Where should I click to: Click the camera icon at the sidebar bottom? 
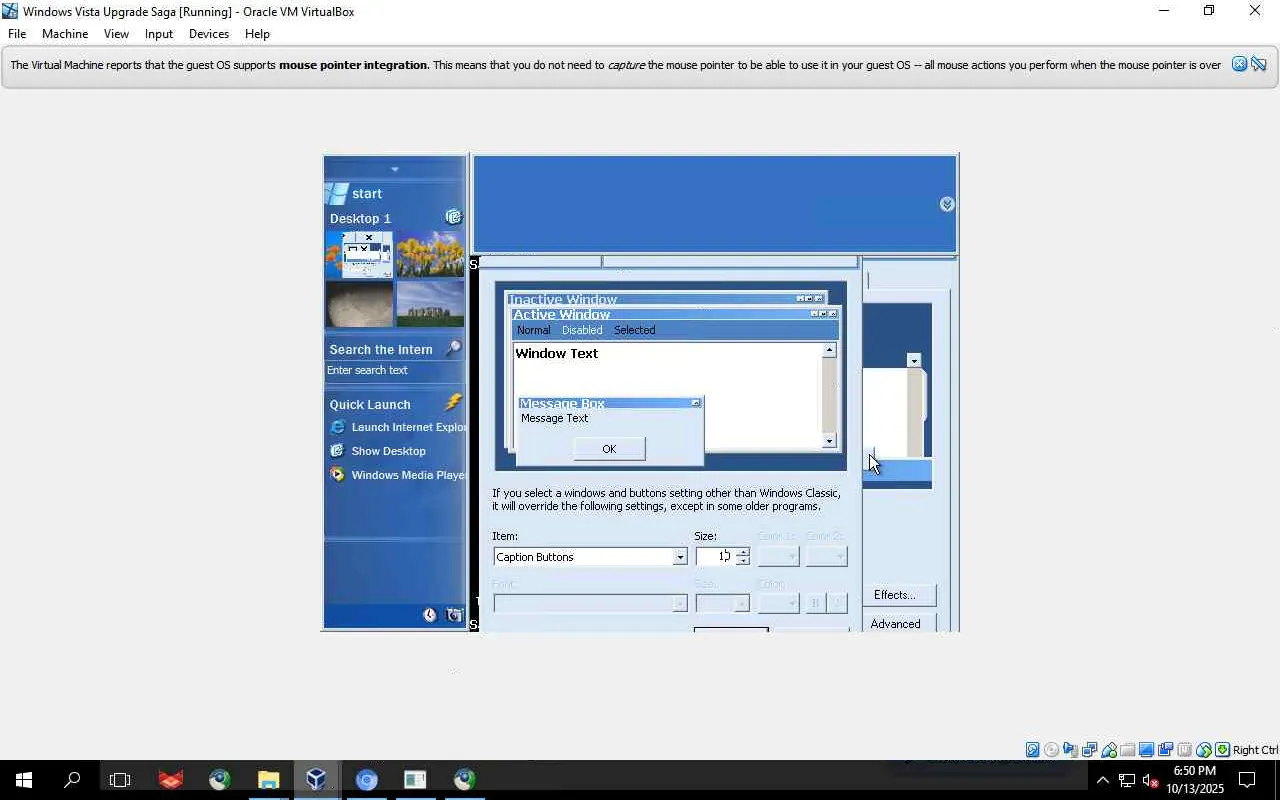click(x=454, y=615)
